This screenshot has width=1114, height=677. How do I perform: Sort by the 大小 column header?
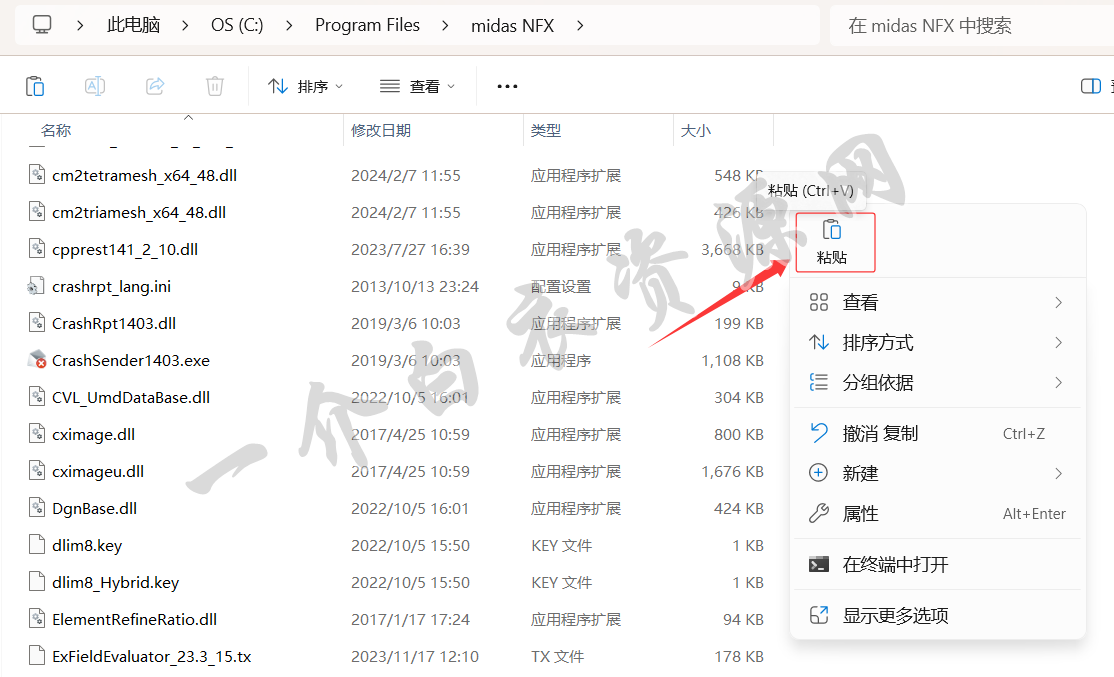pyautogui.click(x=696, y=131)
